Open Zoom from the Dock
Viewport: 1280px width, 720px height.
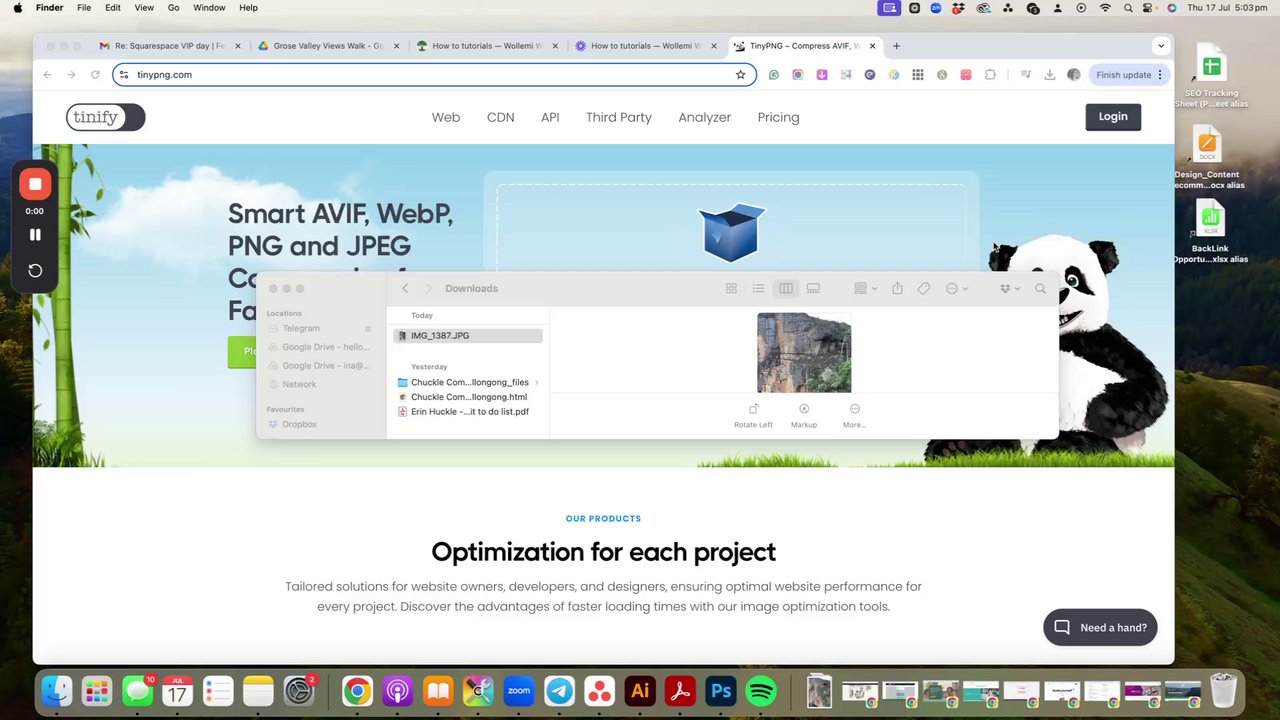coord(519,691)
